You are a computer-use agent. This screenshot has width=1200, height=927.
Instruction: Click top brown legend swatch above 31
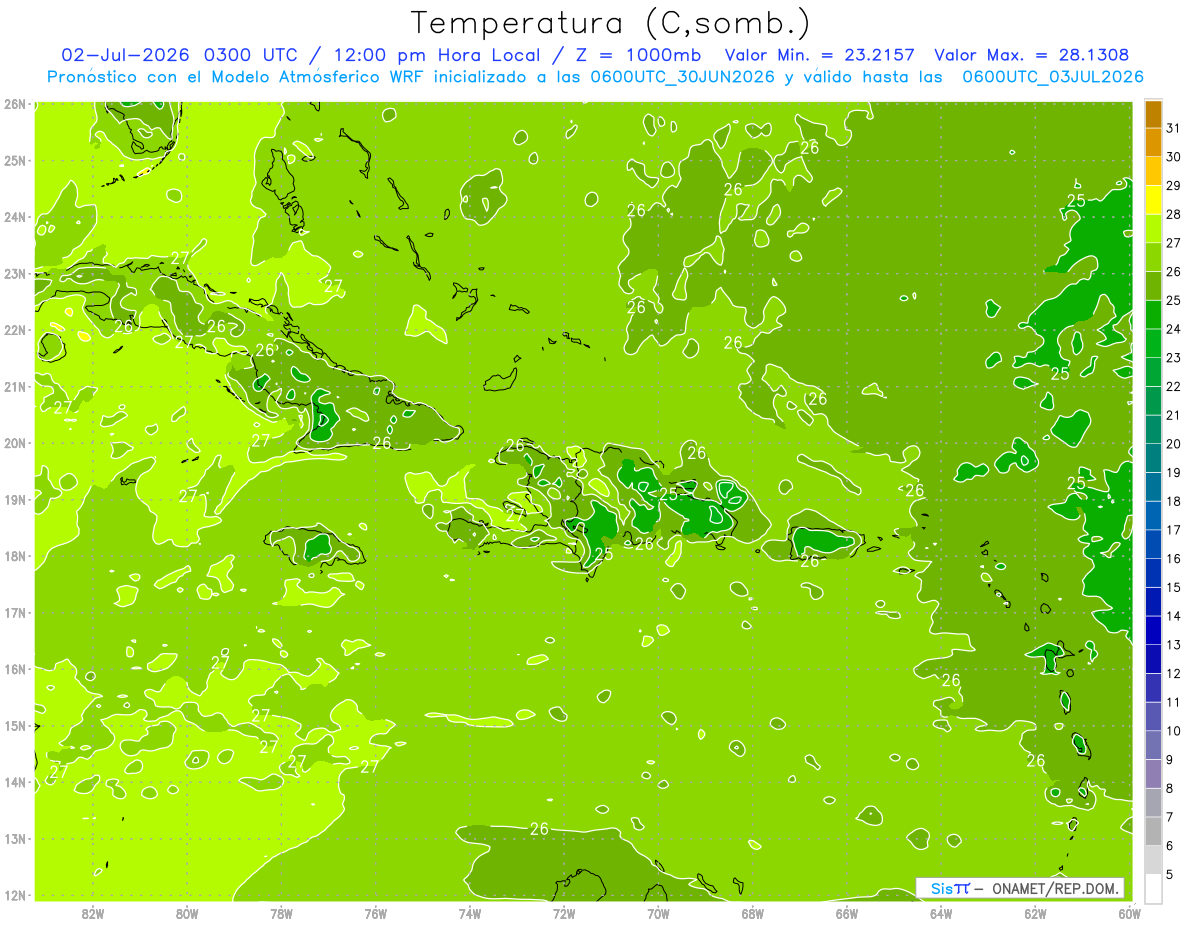click(x=1153, y=114)
